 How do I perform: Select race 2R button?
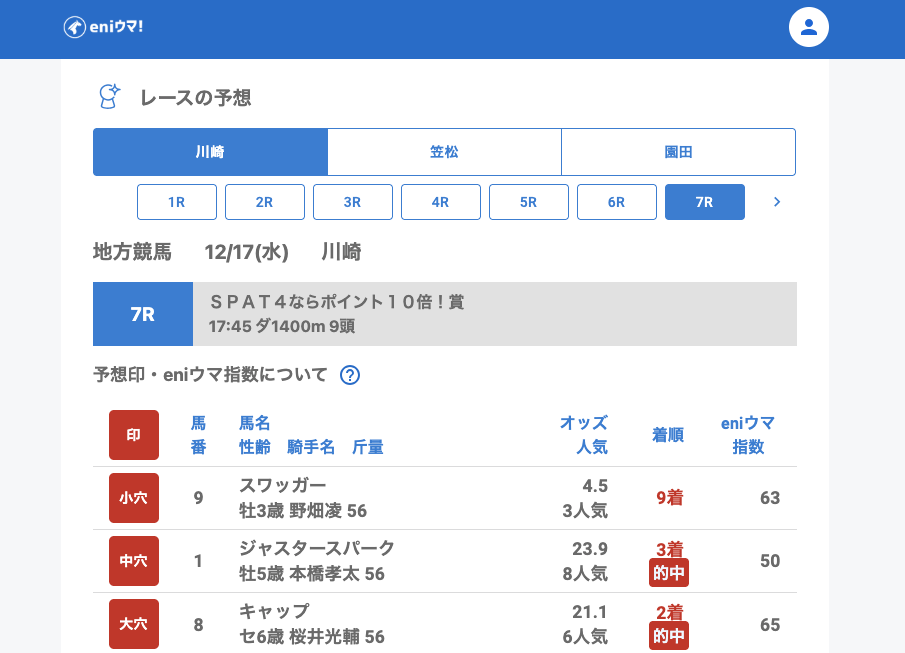tap(265, 202)
